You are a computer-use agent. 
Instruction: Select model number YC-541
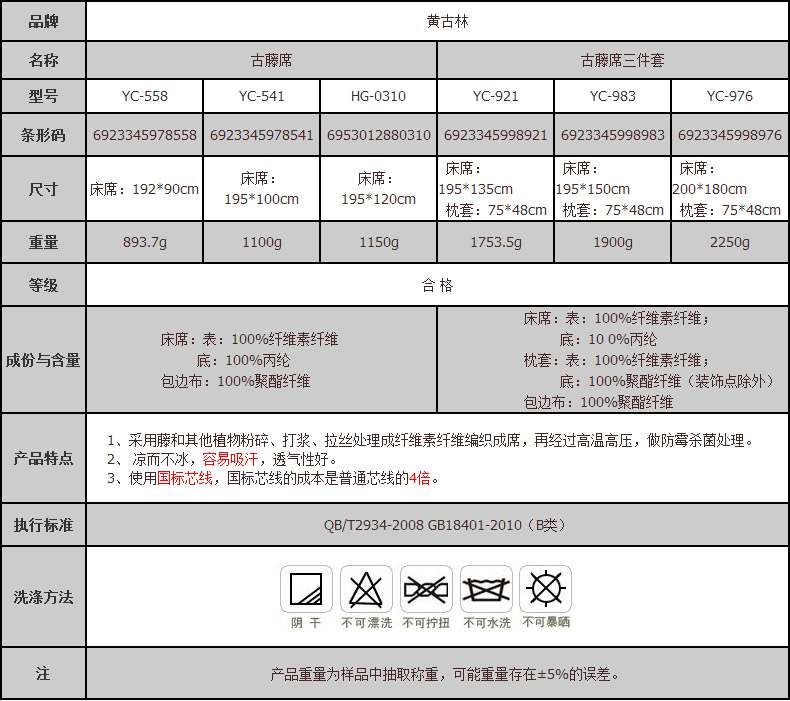pyautogui.click(x=261, y=96)
